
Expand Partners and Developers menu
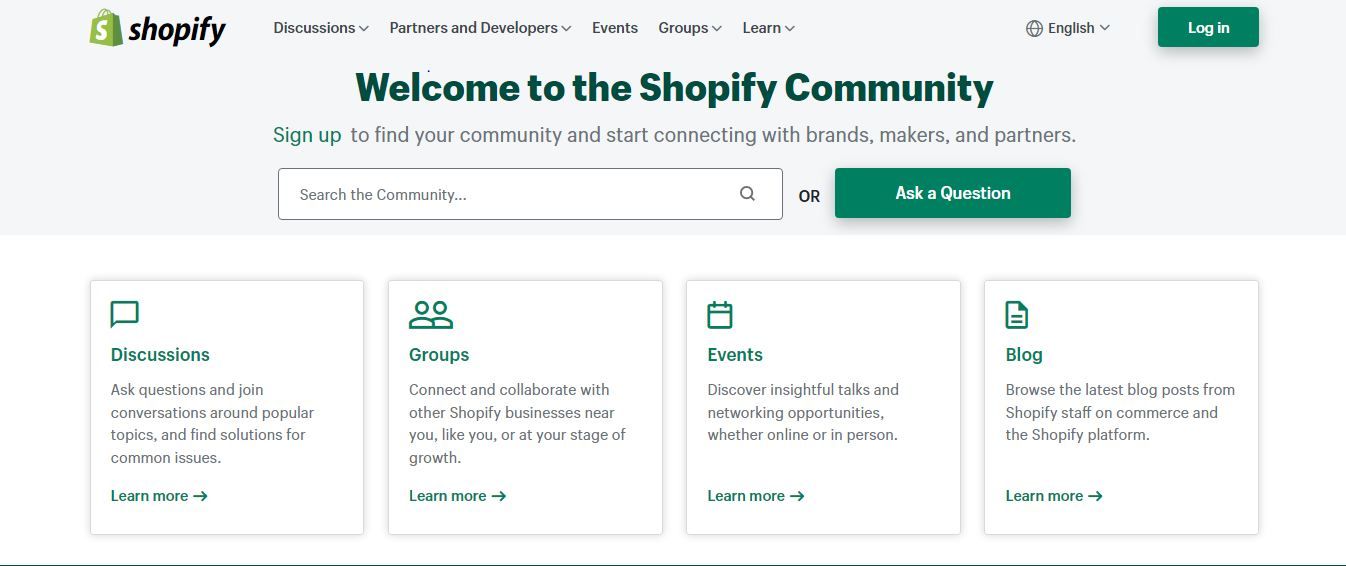pyautogui.click(x=480, y=28)
